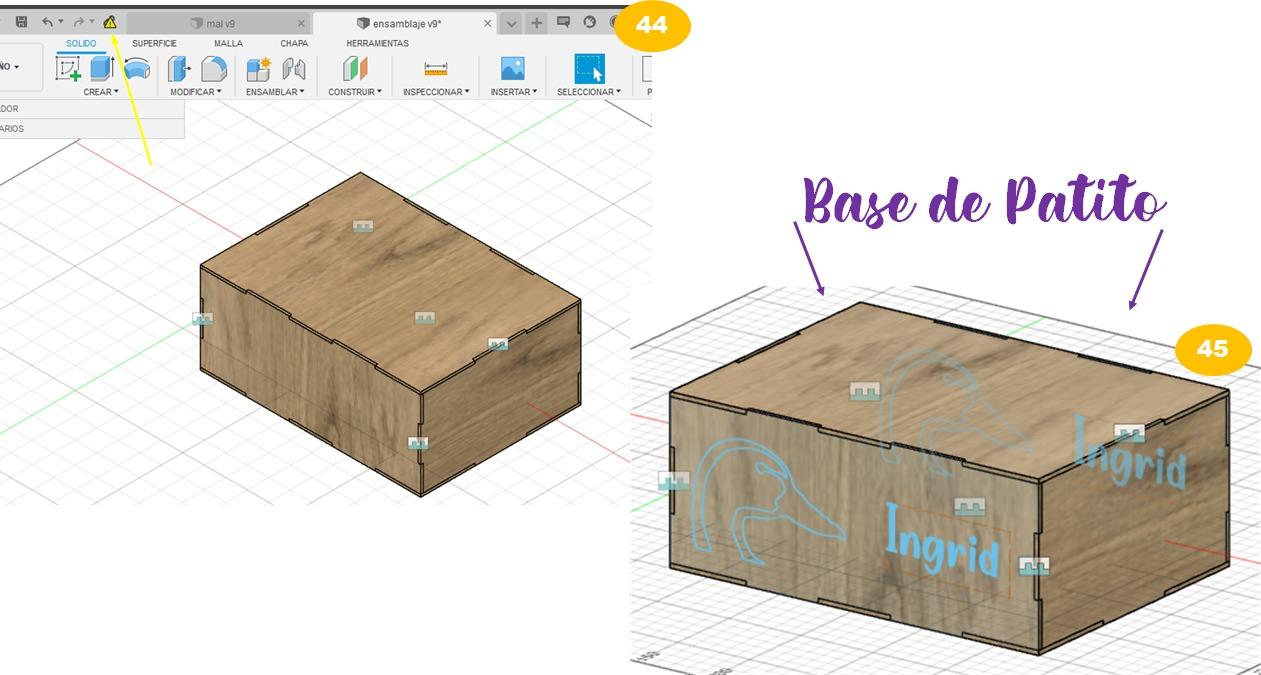Open the undo history dropdown arrow
This screenshot has width=1261, height=675.
[x=60, y=22]
